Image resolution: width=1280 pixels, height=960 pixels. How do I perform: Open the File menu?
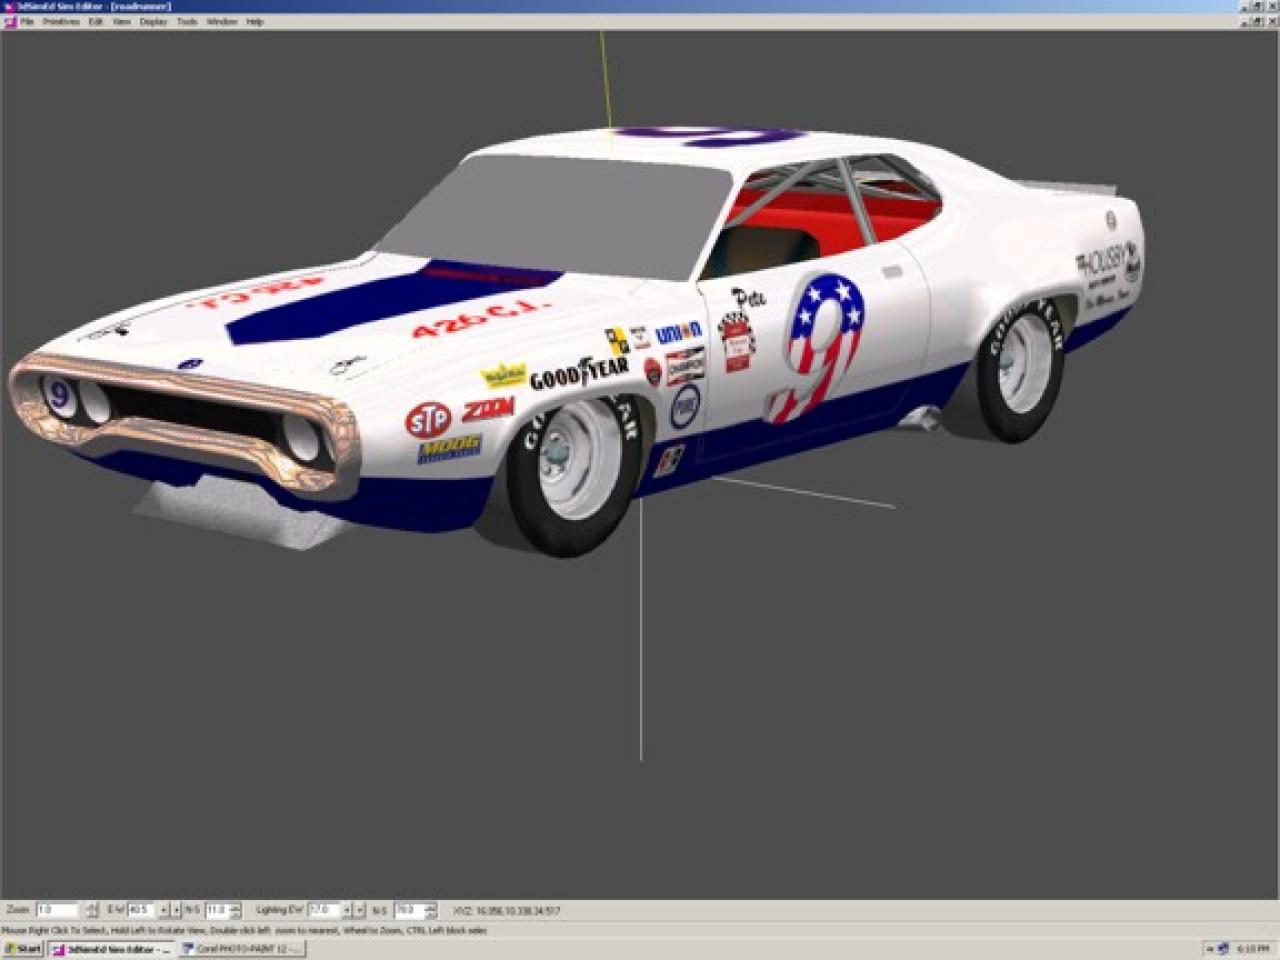pyautogui.click(x=27, y=21)
